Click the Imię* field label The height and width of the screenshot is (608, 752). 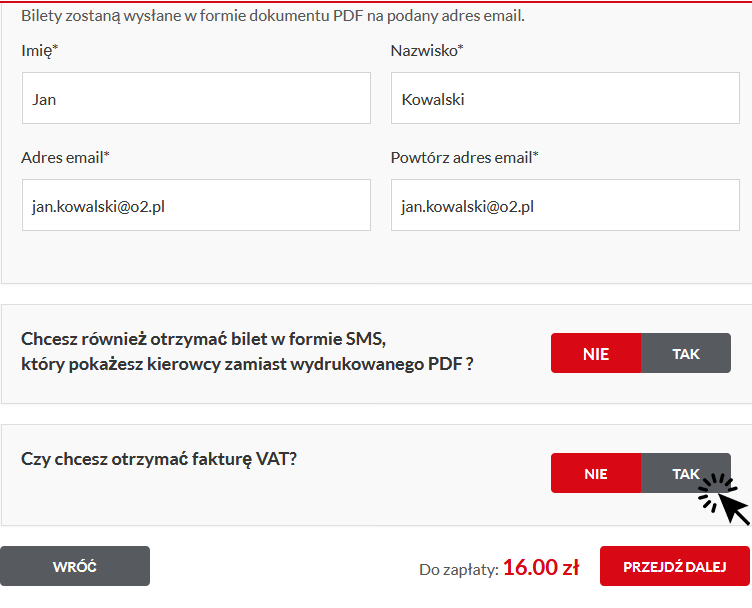(40, 51)
